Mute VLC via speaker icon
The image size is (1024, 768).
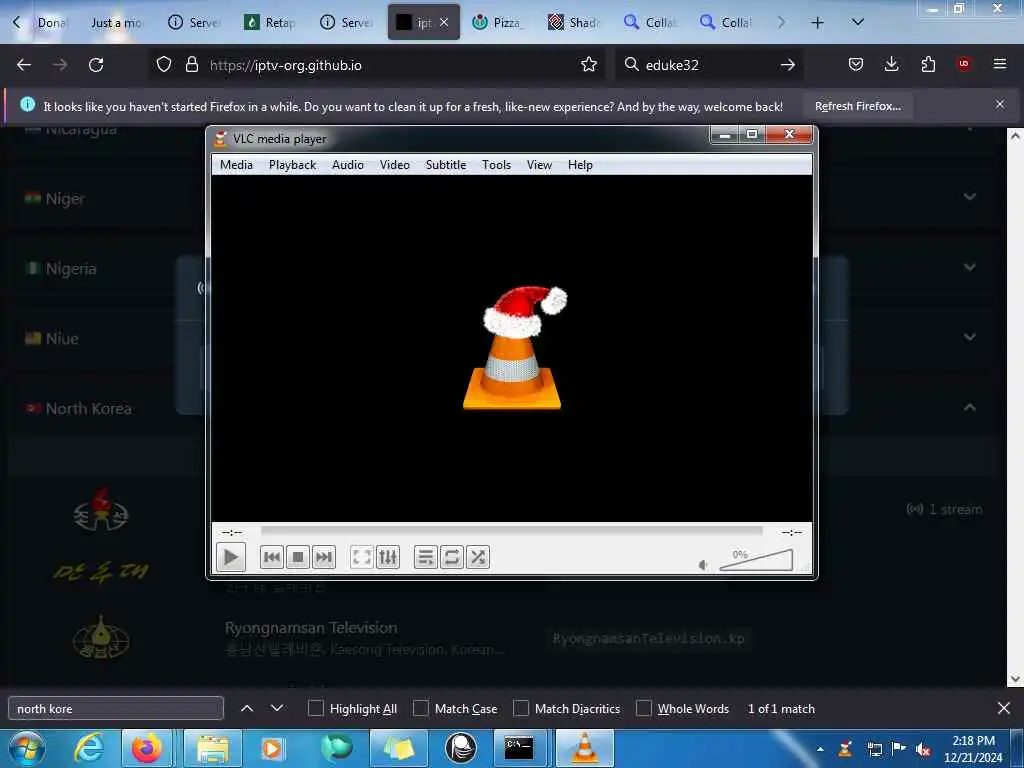click(x=703, y=565)
